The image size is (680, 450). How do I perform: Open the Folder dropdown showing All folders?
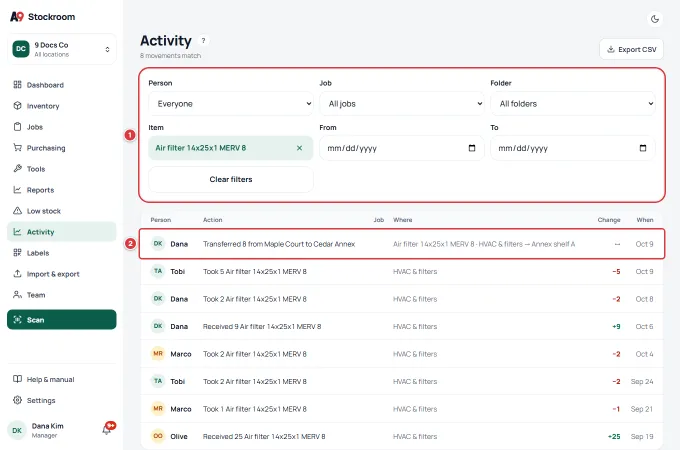pyautogui.click(x=572, y=104)
